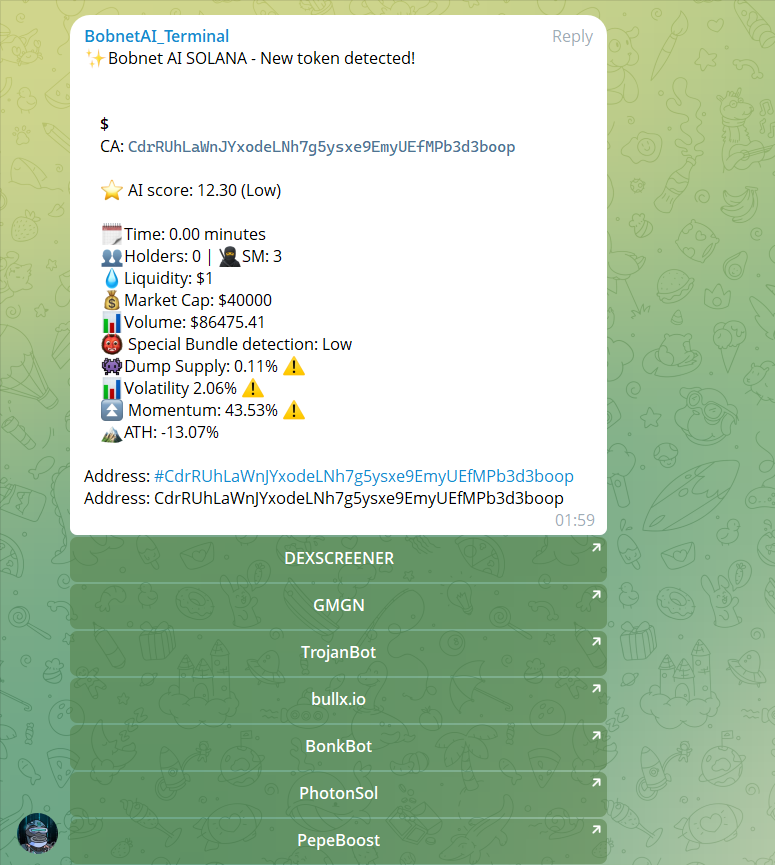Click the bar chart emoji beside Volatility
775x865 pixels.
pyautogui.click(x=111, y=388)
